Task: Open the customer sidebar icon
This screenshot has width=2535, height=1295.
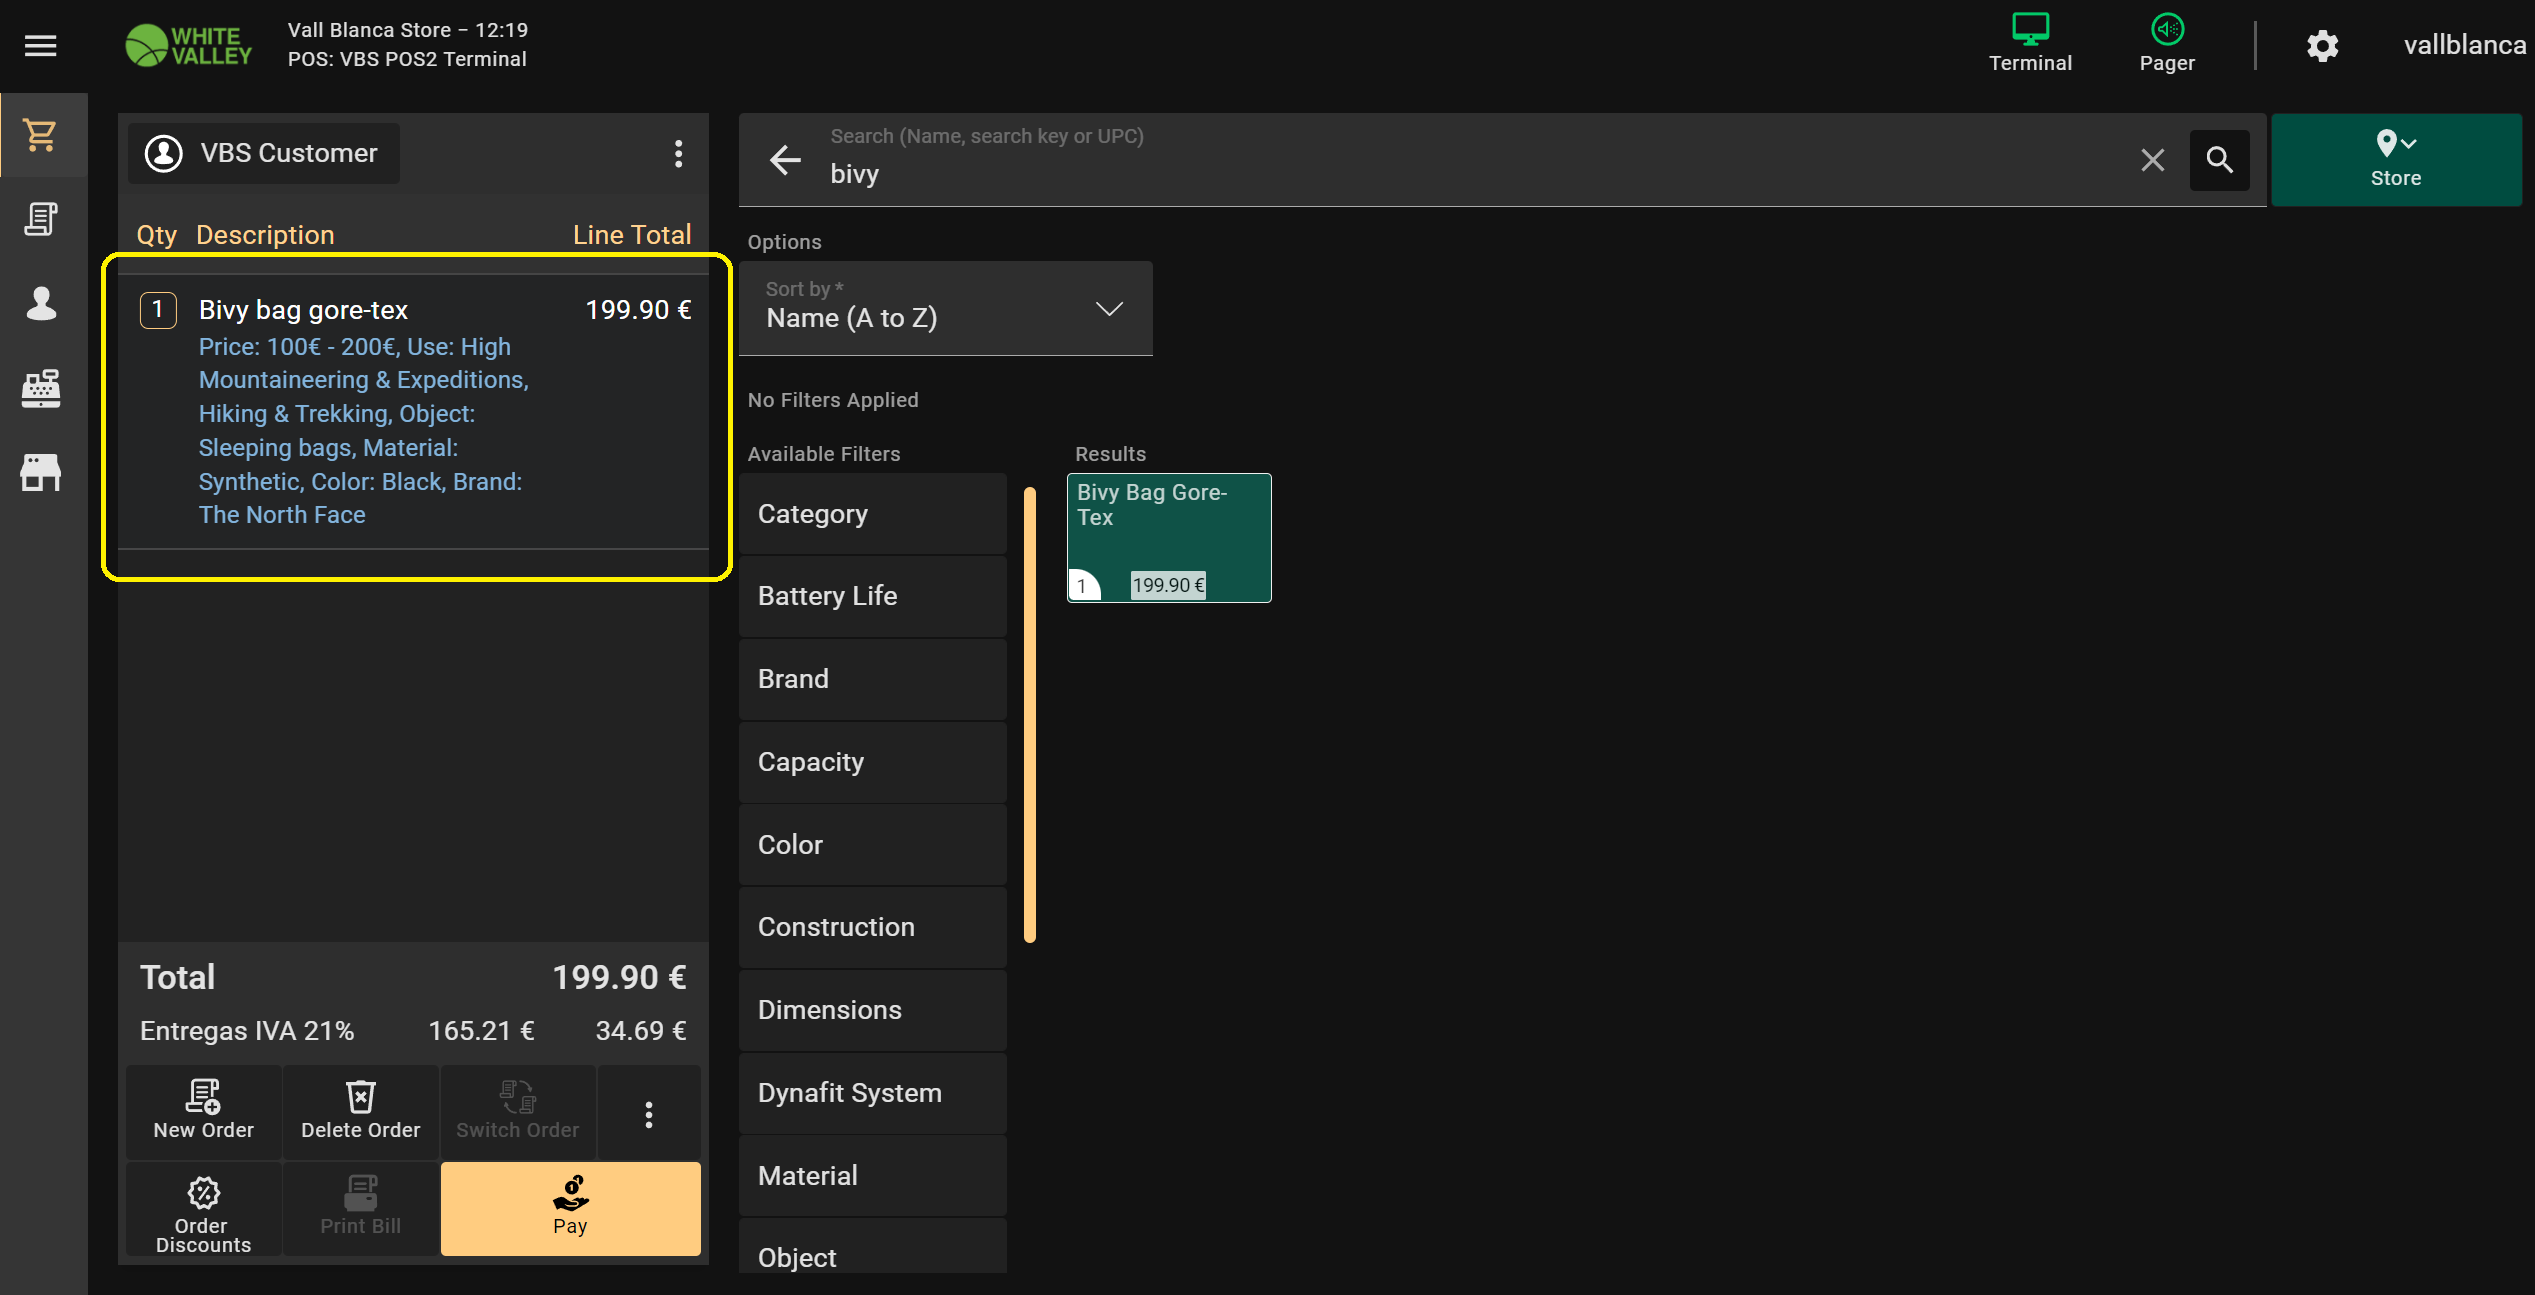Action: 41,303
